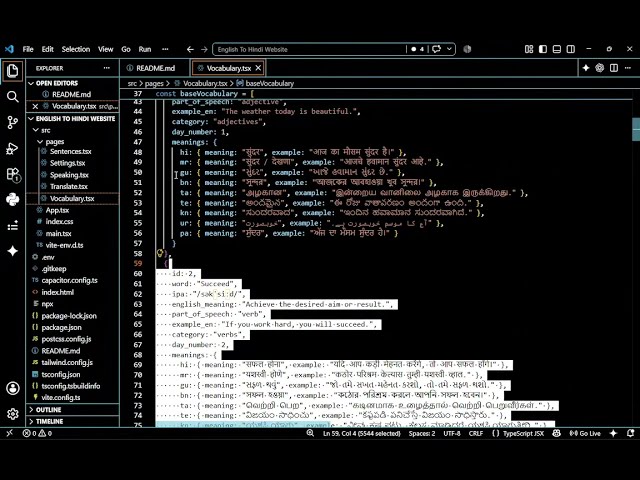Toggle the bottom panel visibility
The width and height of the screenshot is (640, 480).
[x=557, y=49]
